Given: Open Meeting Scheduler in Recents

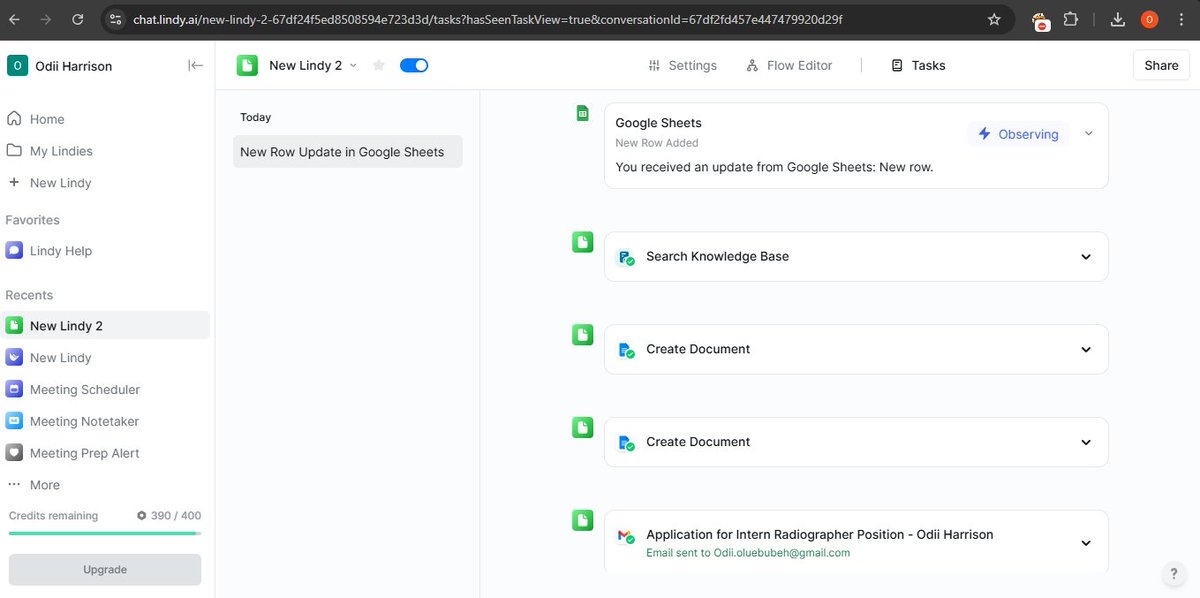Looking at the screenshot, I should (84, 390).
